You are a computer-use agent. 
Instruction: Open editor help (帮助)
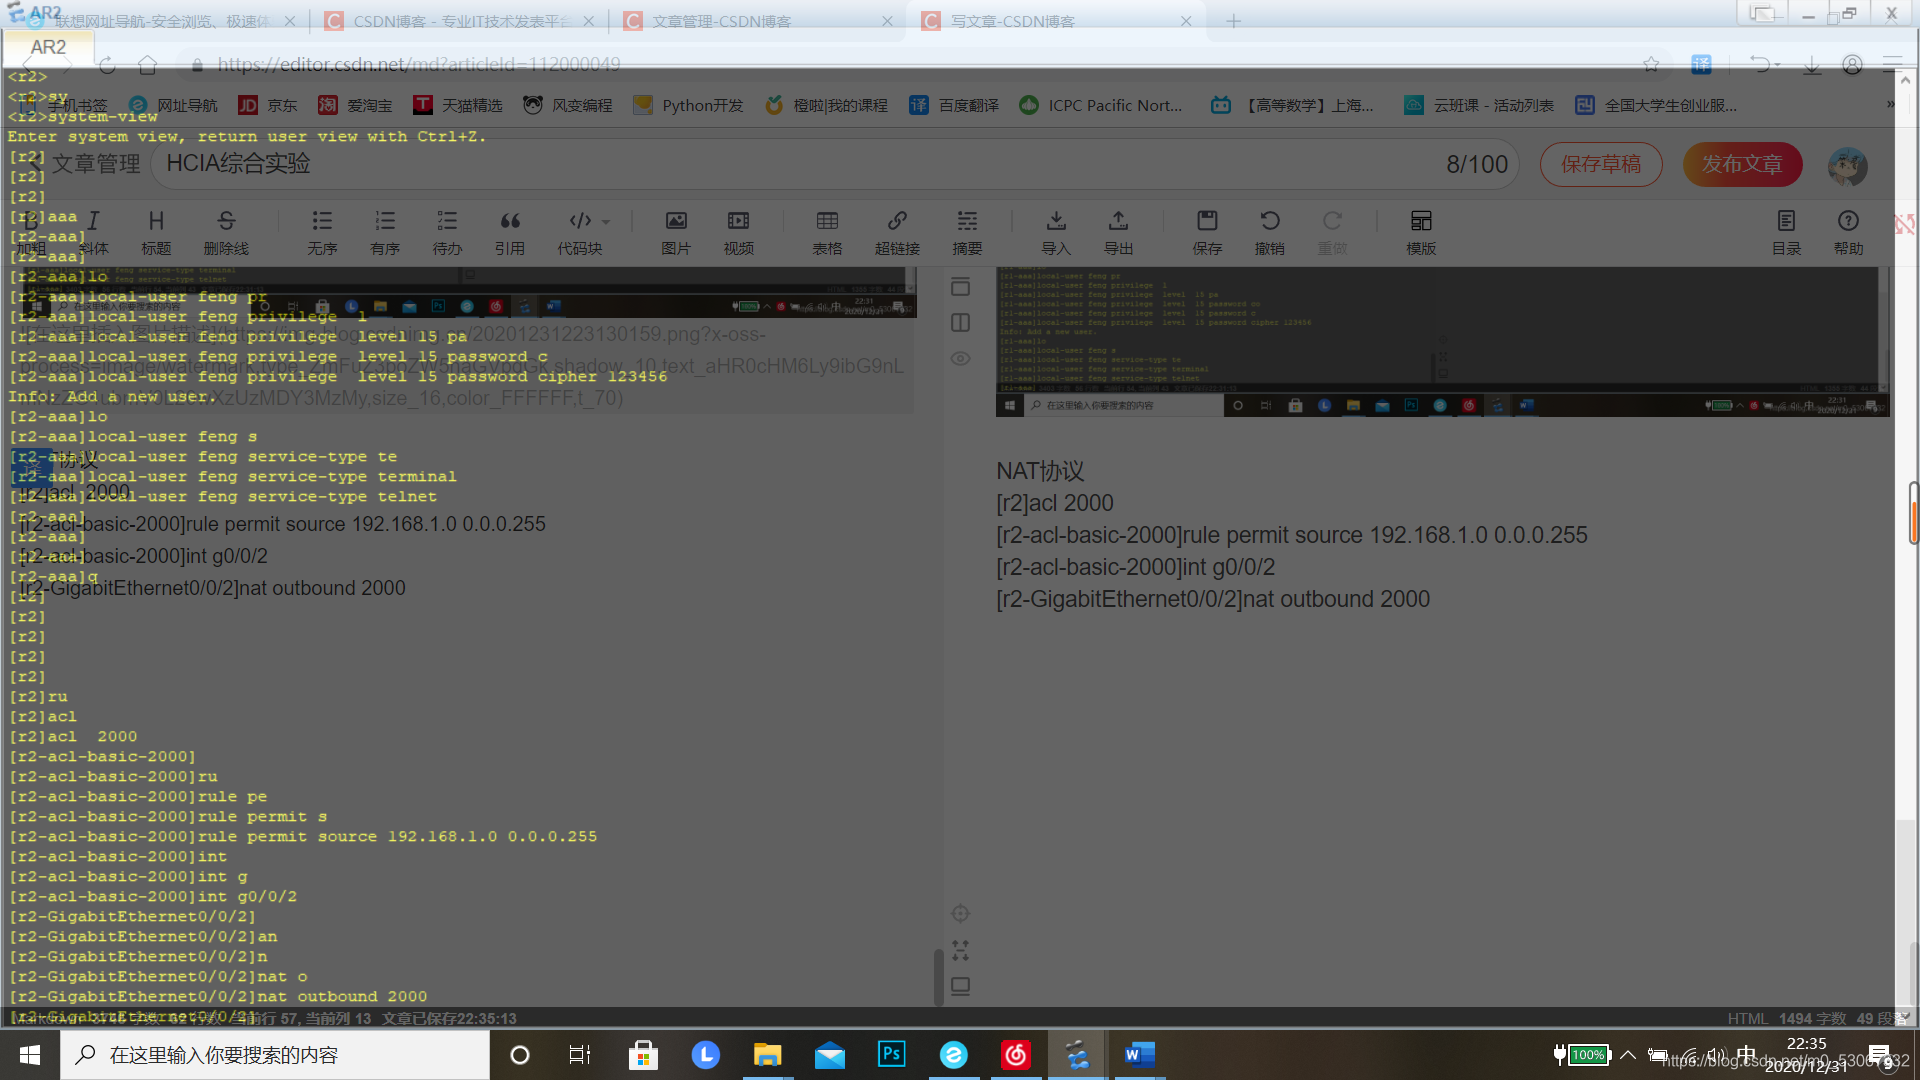[x=1848, y=232]
